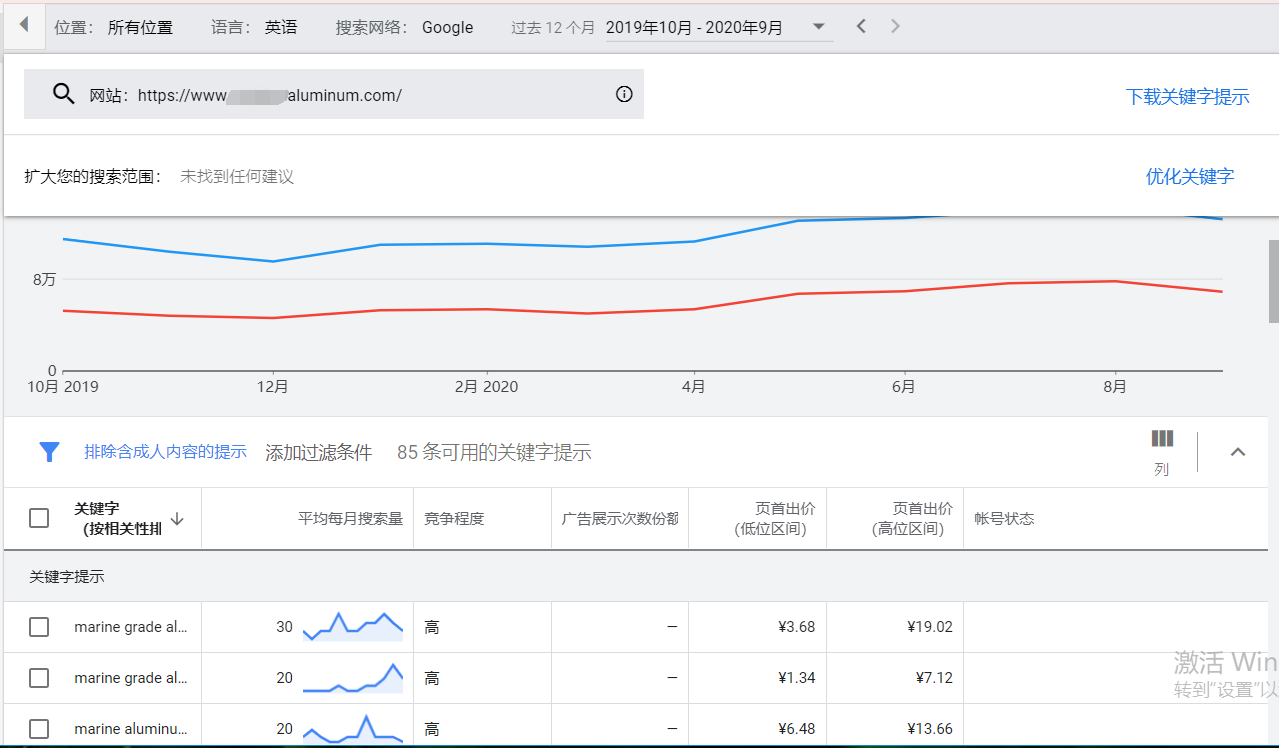Viewport: 1279px width, 748px height.
Task: Select checkbox for the marine aluminu... row
Action: pyautogui.click(x=39, y=729)
